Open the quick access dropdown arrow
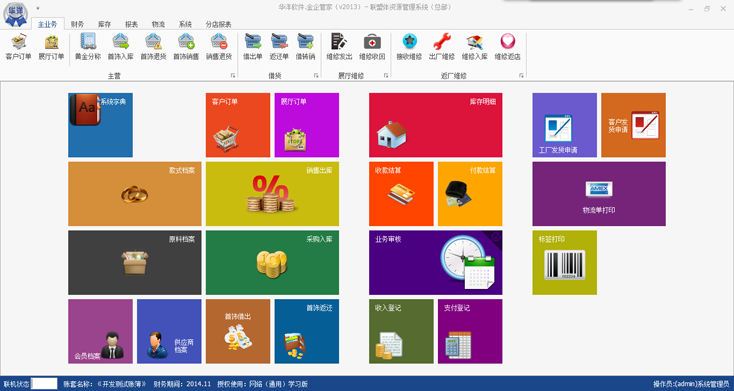The width and height of the screenshot is (734, 391). pyautogui.click(x=37, y=8)
